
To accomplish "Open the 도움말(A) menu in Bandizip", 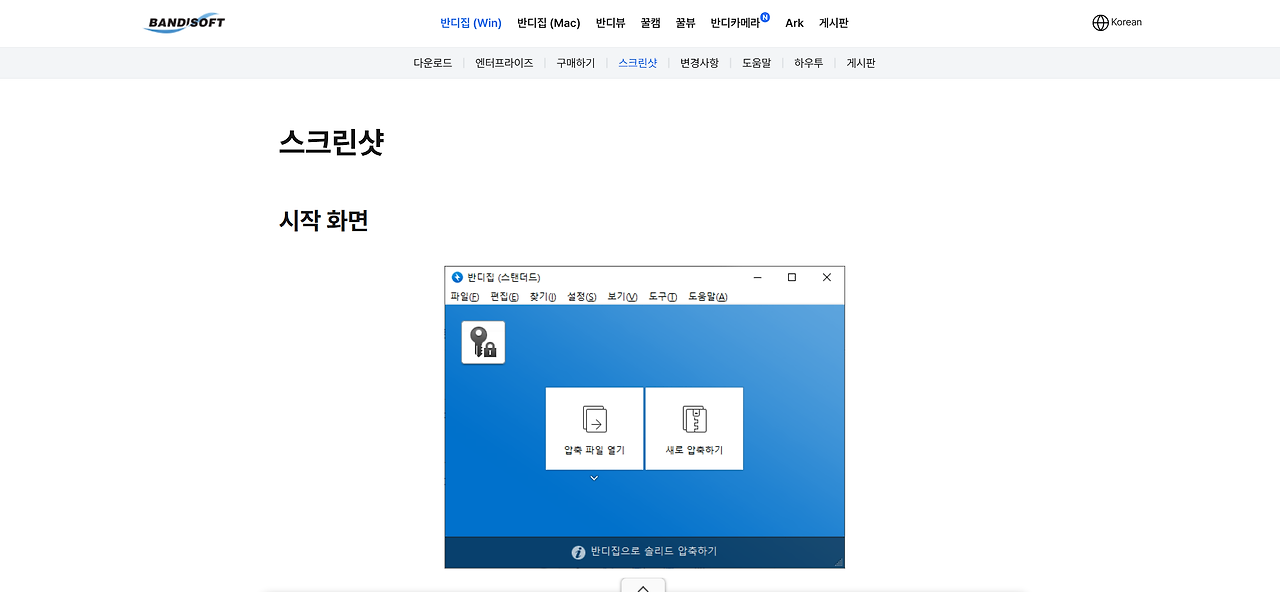I will click(707, 297).
